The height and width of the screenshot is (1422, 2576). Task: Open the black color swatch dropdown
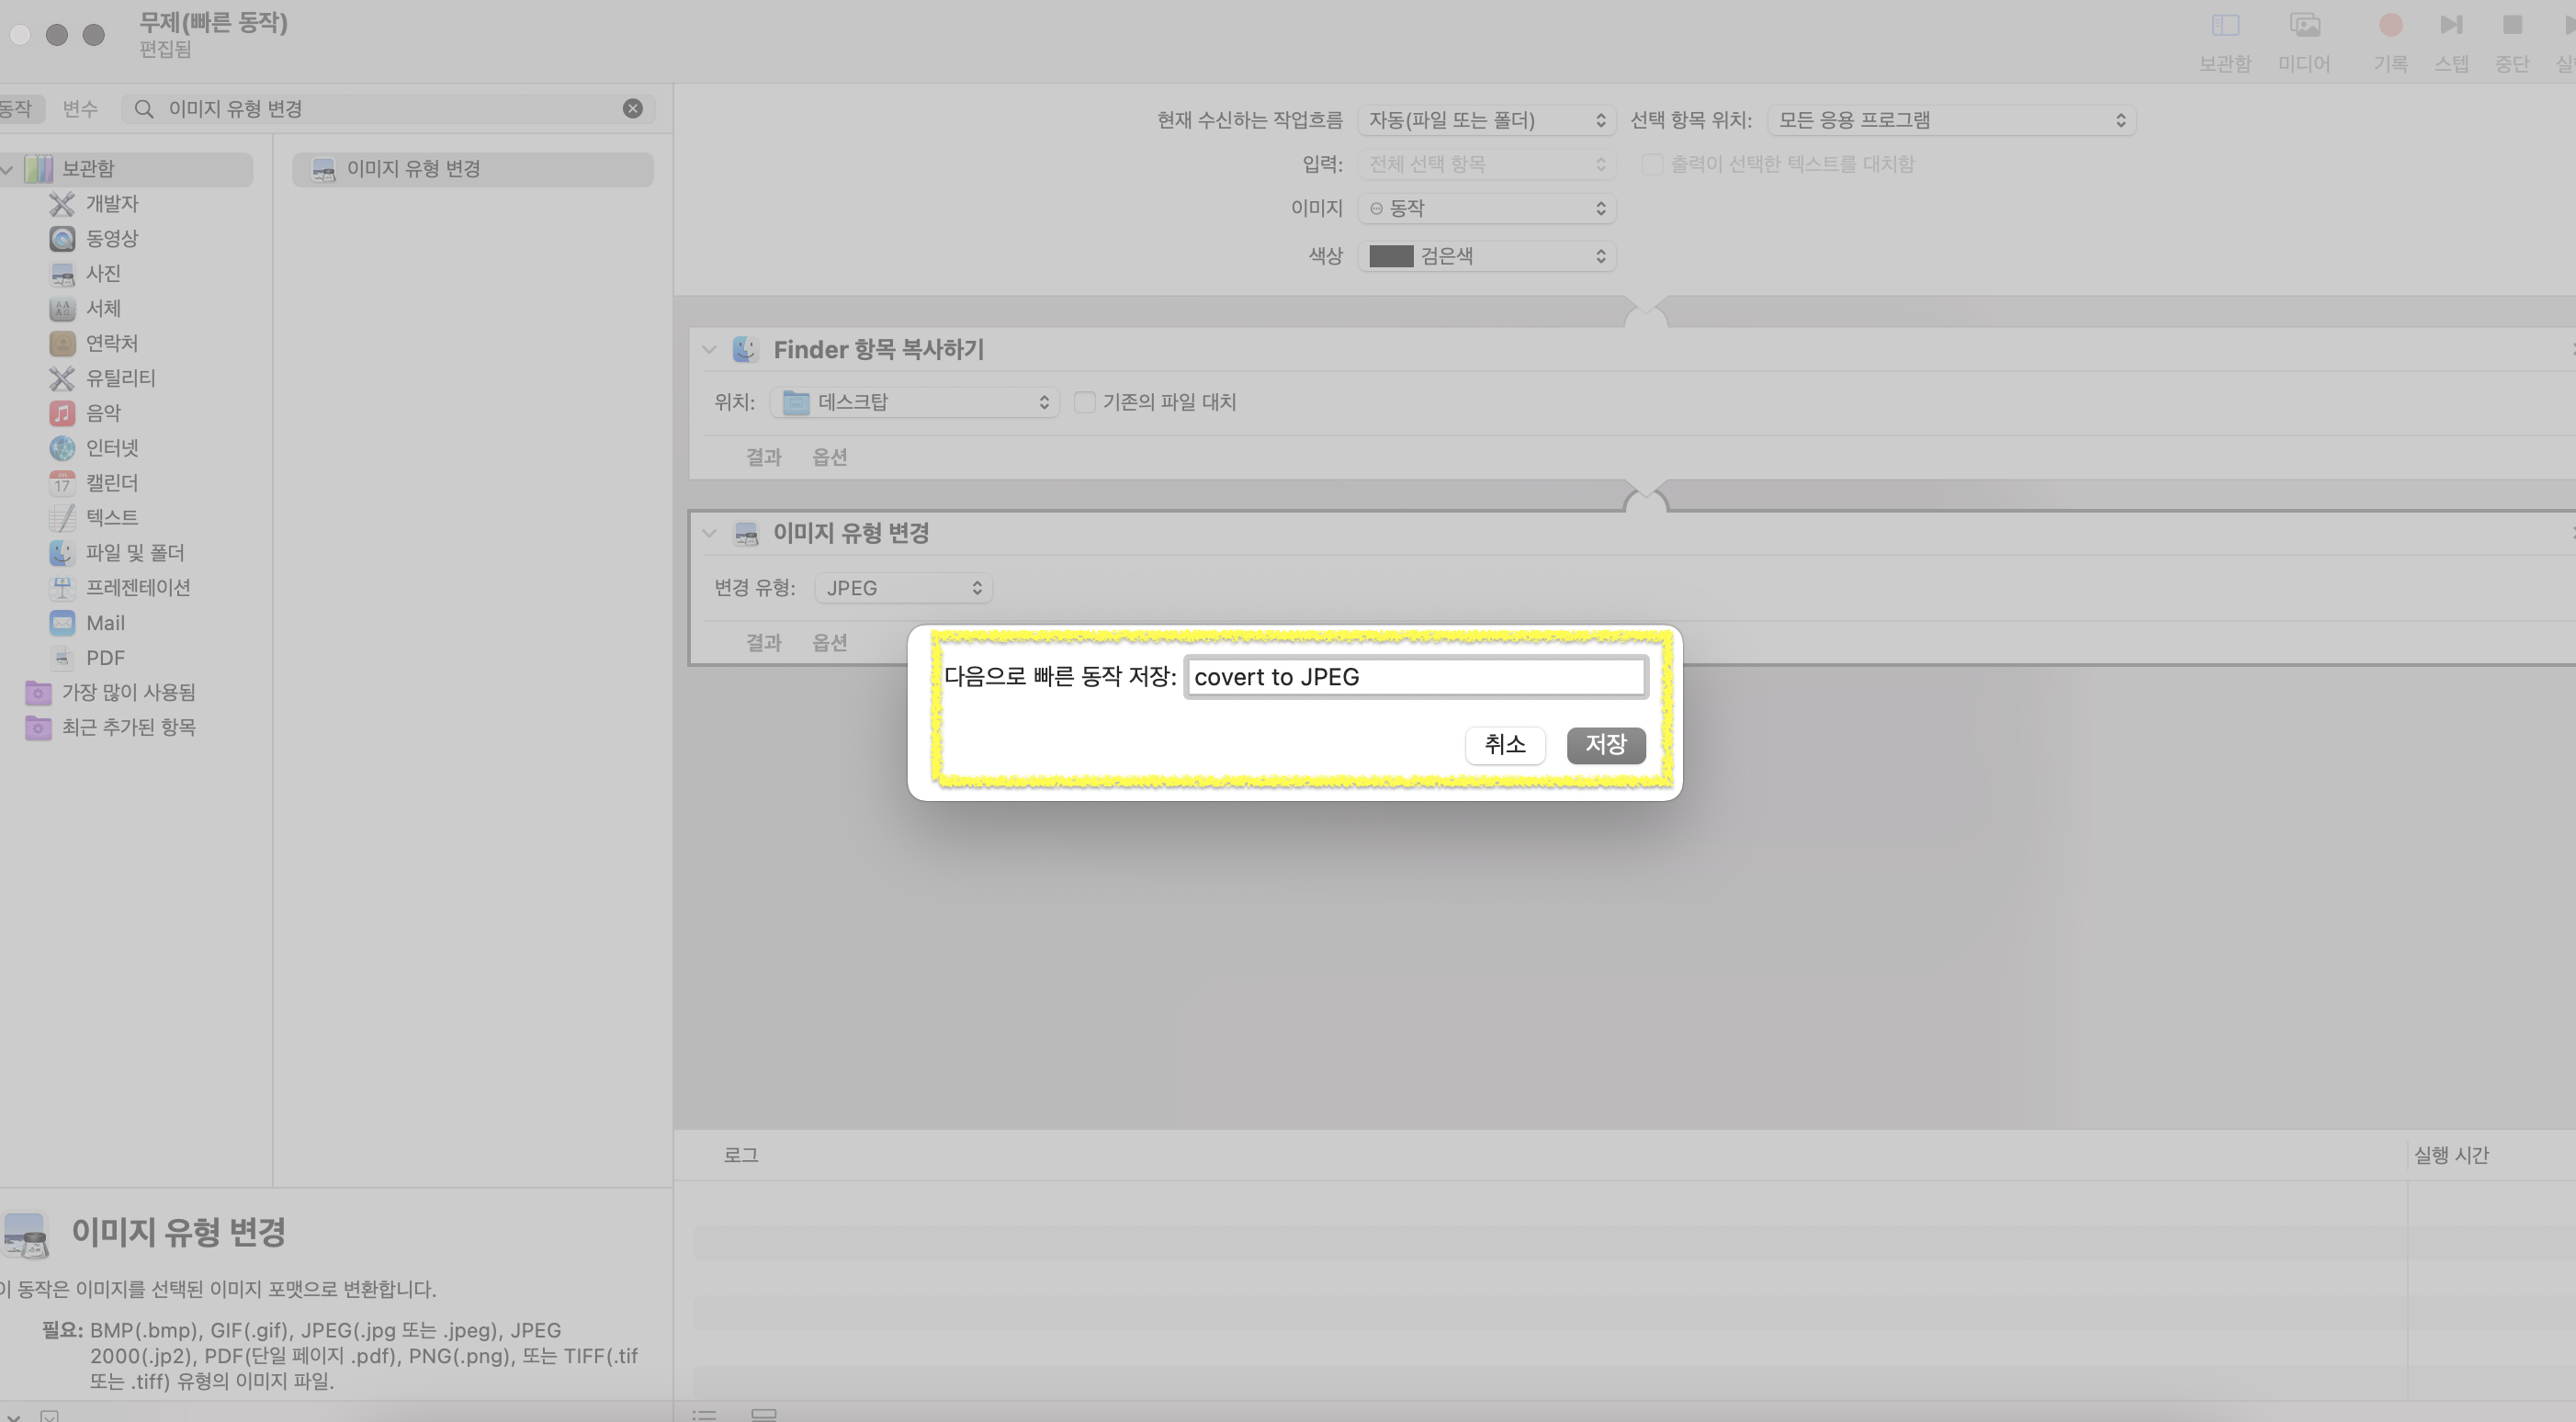pos(1487,256)
